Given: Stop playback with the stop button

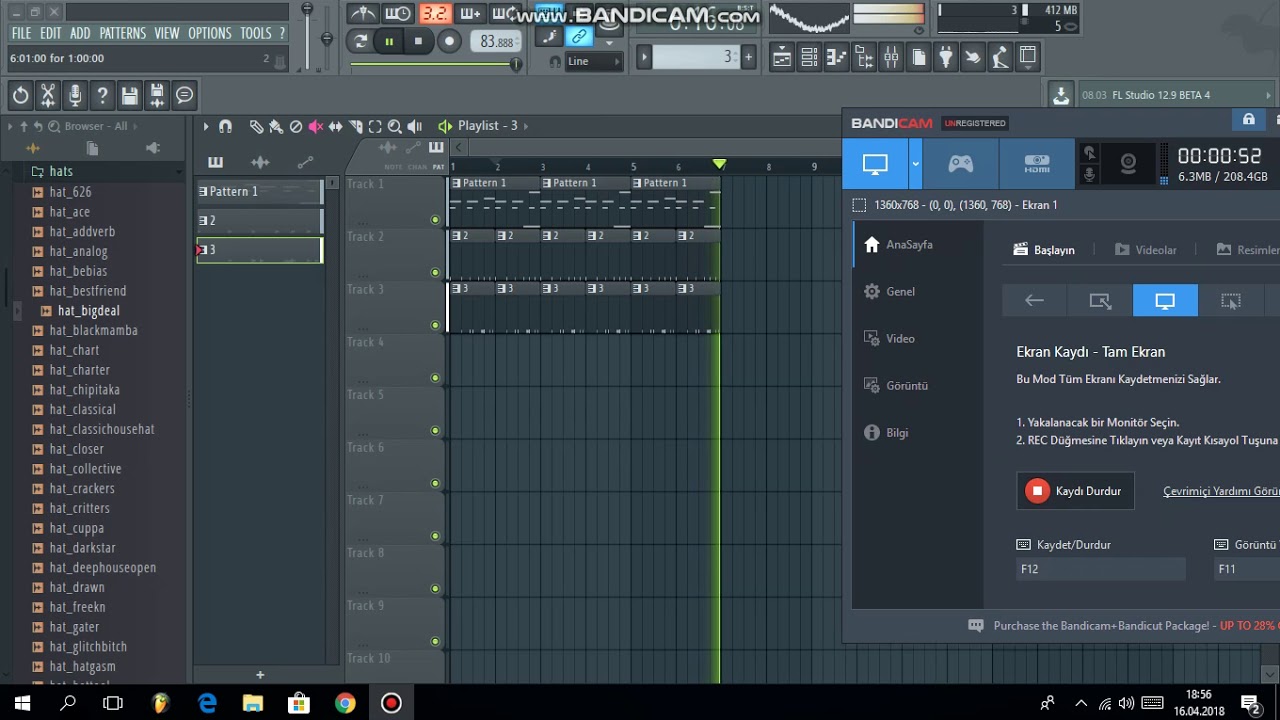Looking at the screenshot, I should pyautogui.click(x=418, y=41).
